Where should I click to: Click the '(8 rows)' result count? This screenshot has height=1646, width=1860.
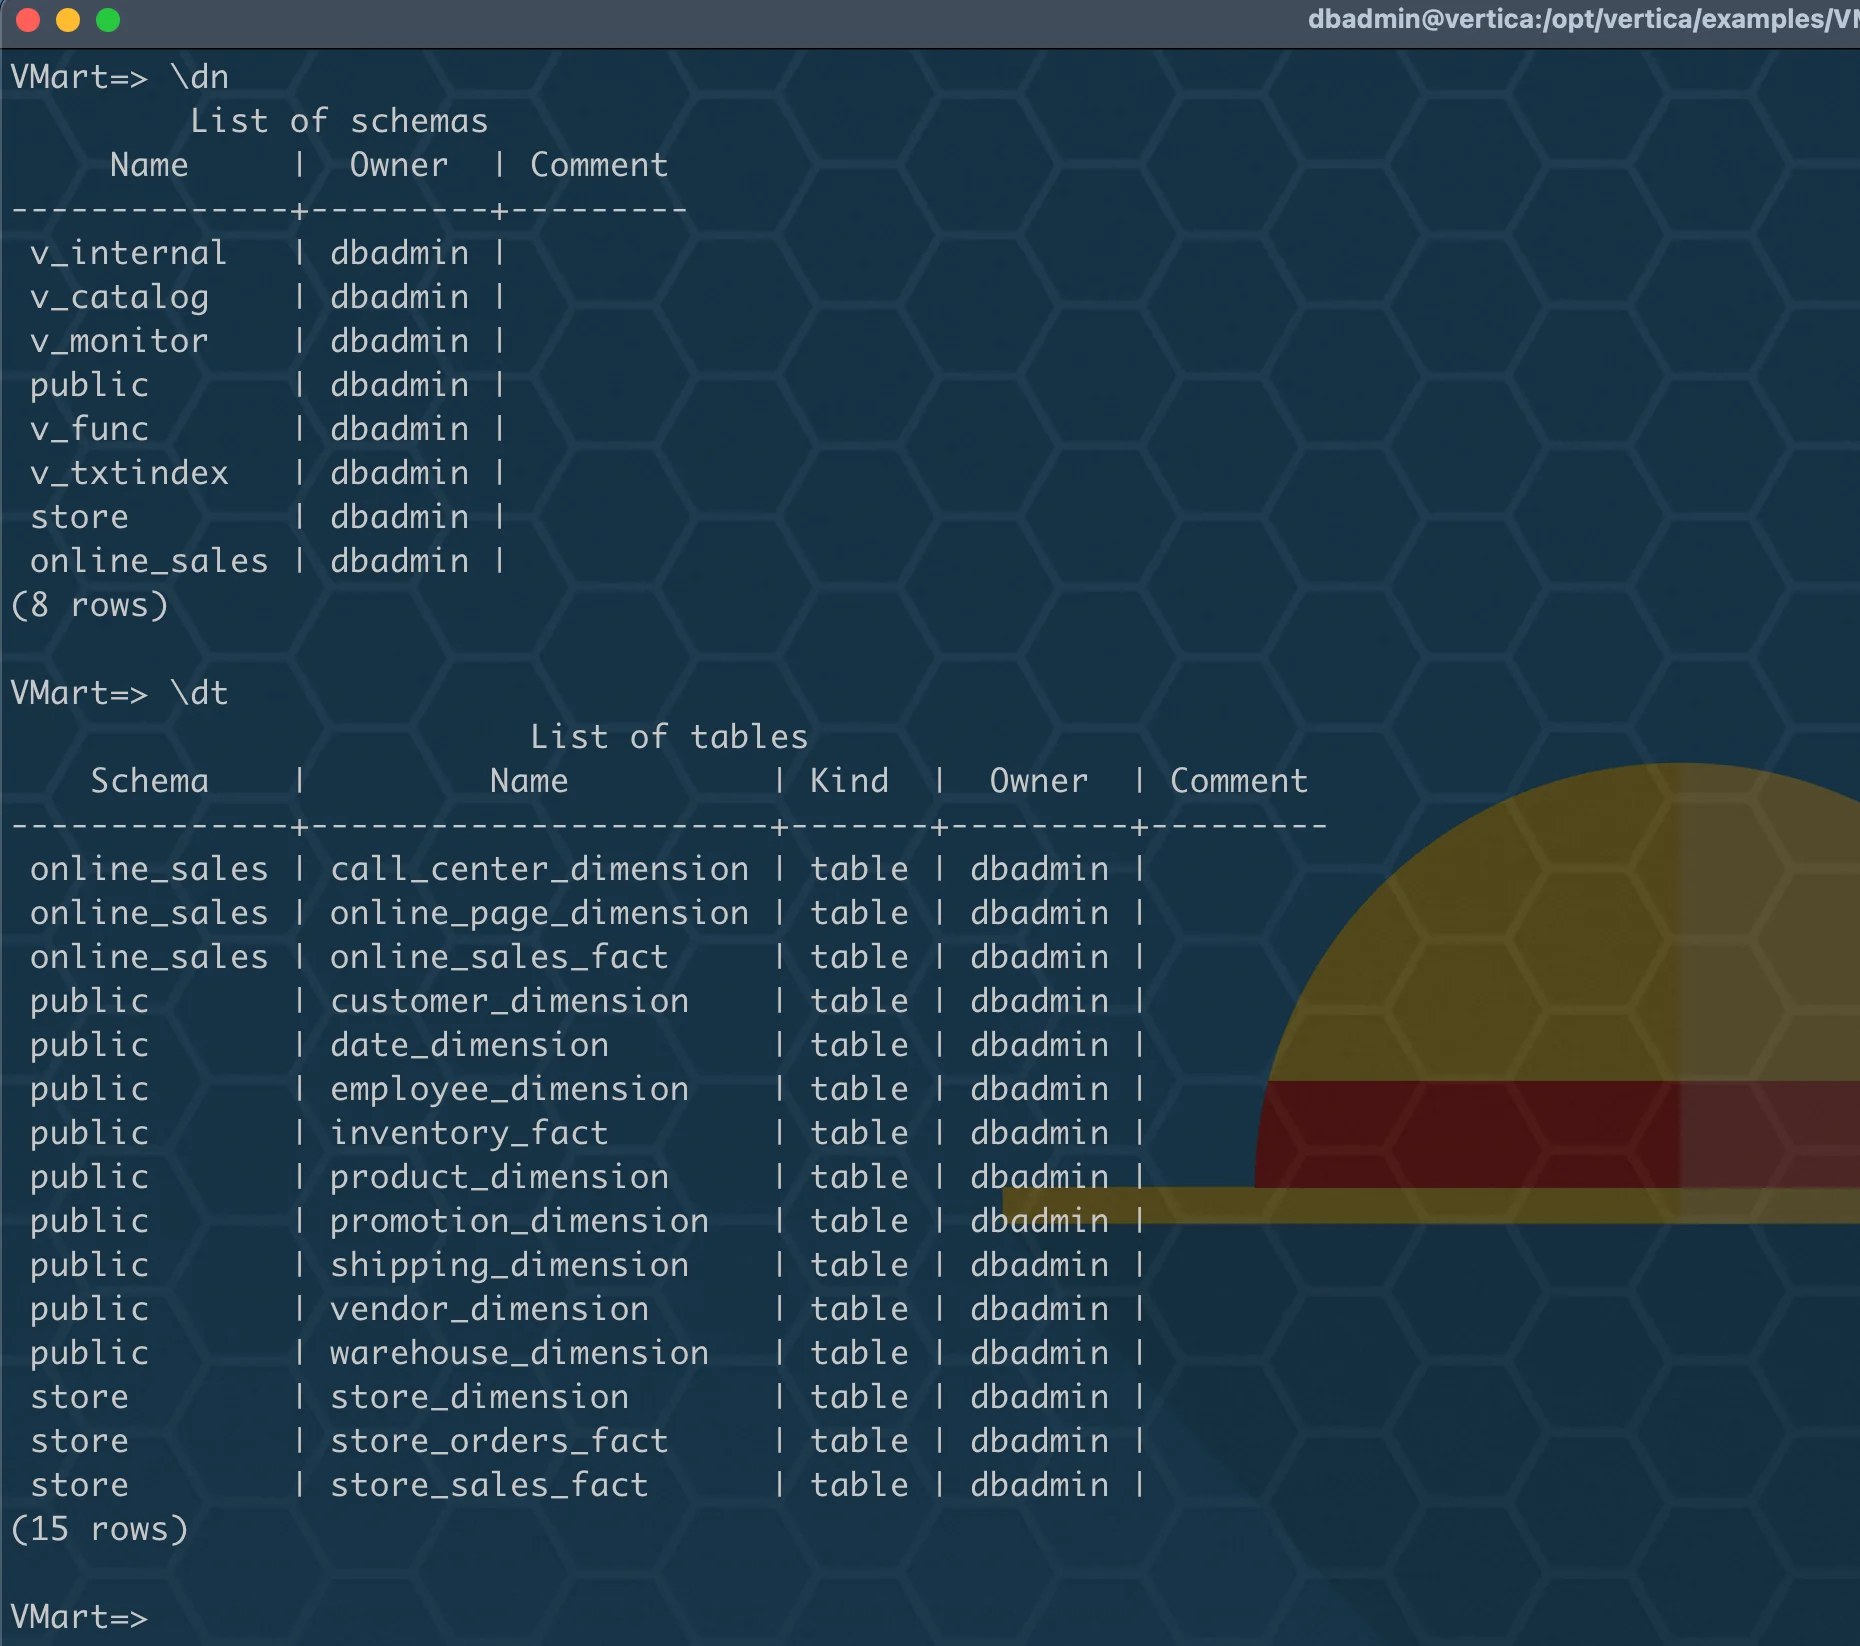pyautogui.click(x=89, y=605)
